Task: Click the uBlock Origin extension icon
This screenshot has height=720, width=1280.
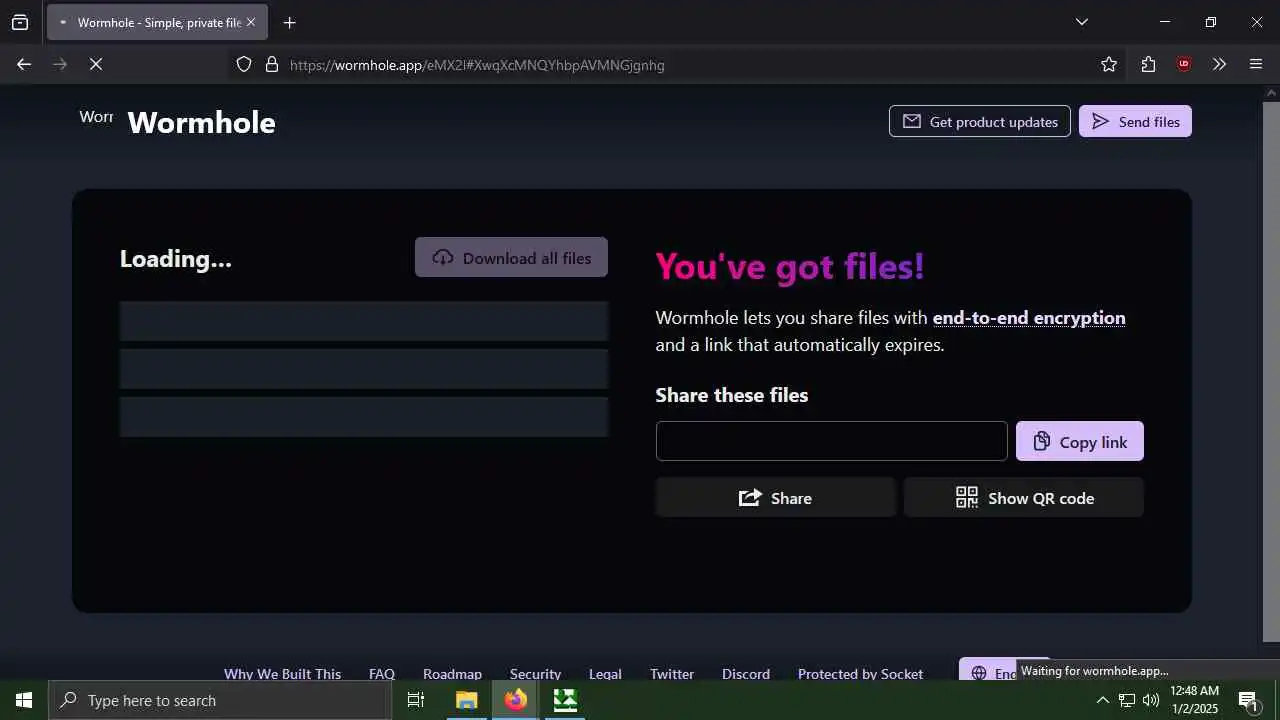Action: [1184, 64]
